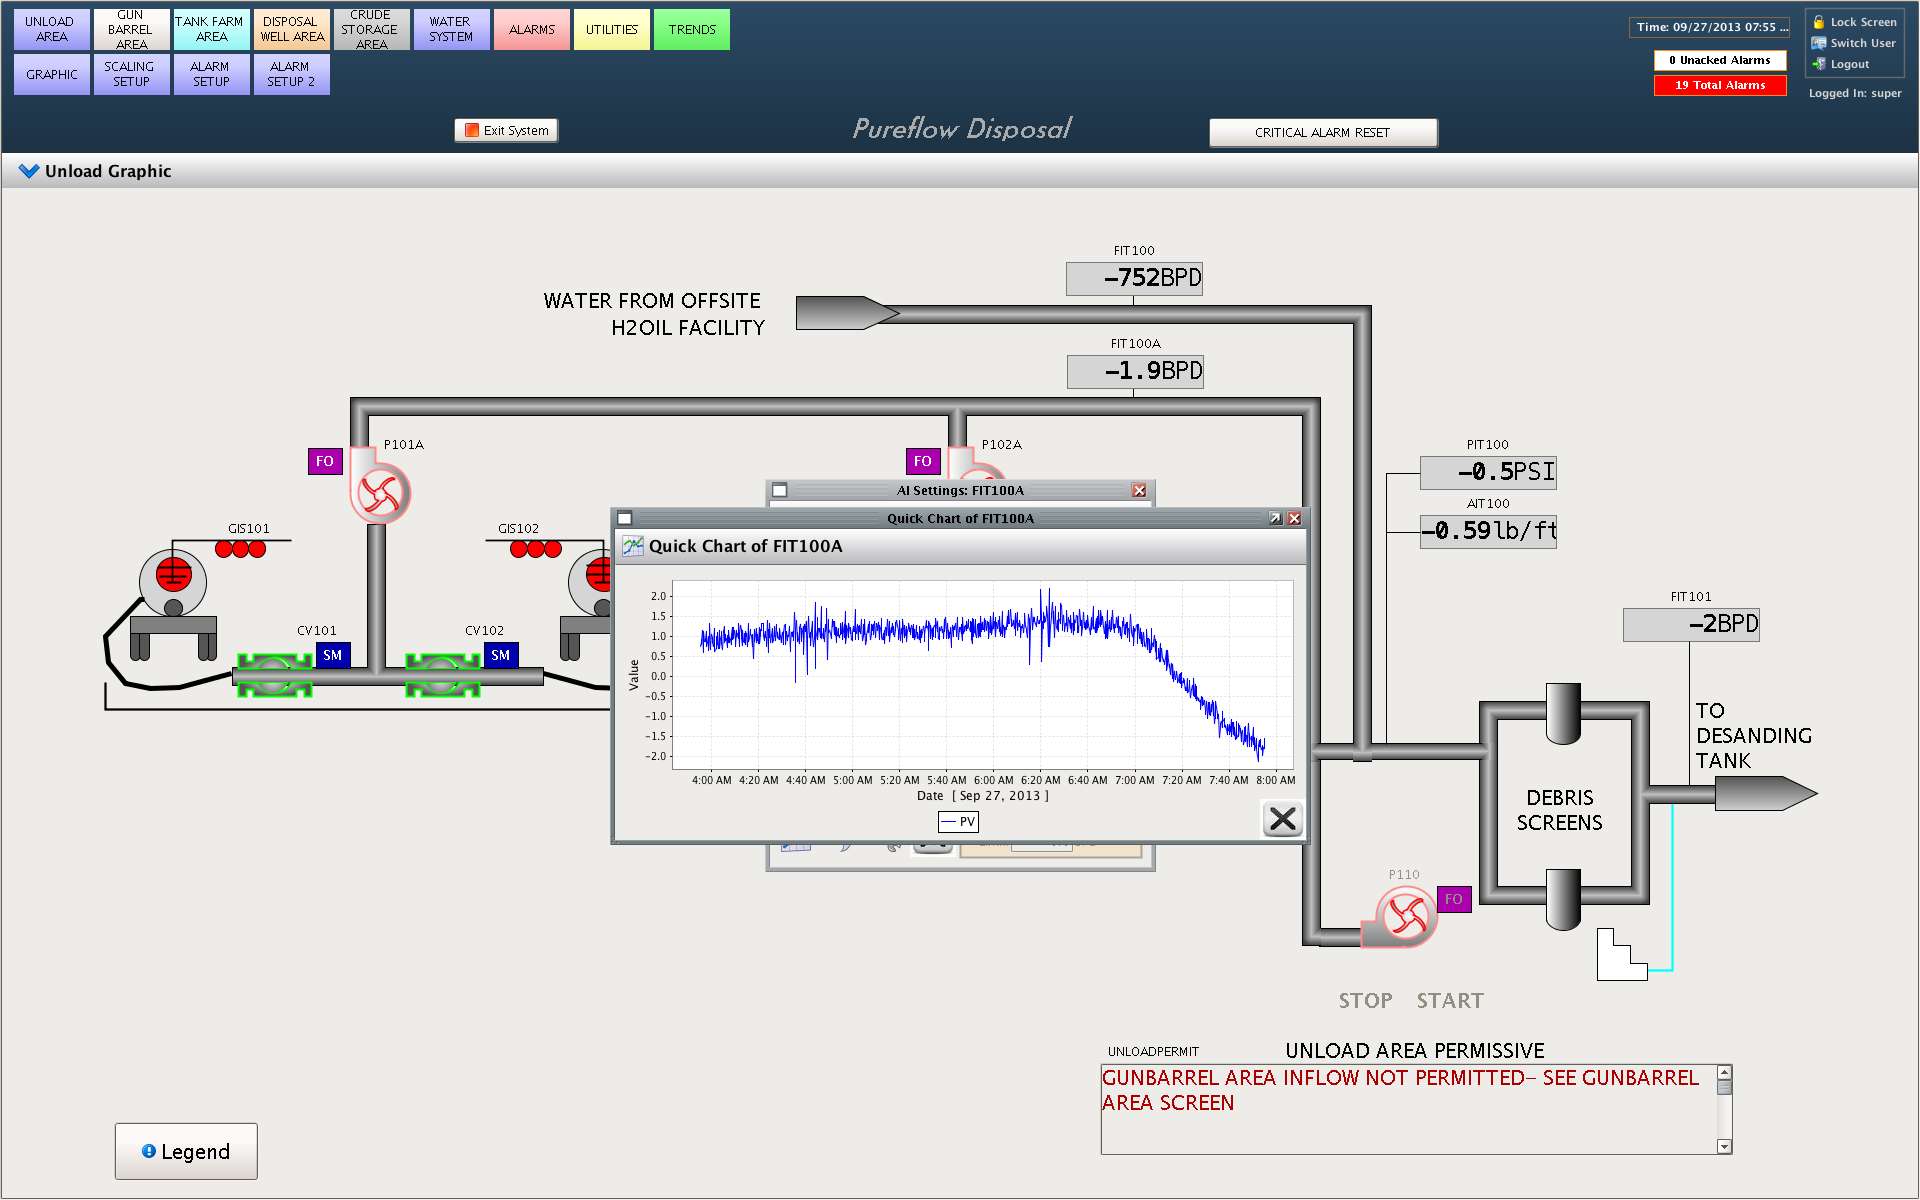Open the SCALING SETUP screen
Image resolution: width=1920 pixels, height=1200 pixels.
point(132,74)
